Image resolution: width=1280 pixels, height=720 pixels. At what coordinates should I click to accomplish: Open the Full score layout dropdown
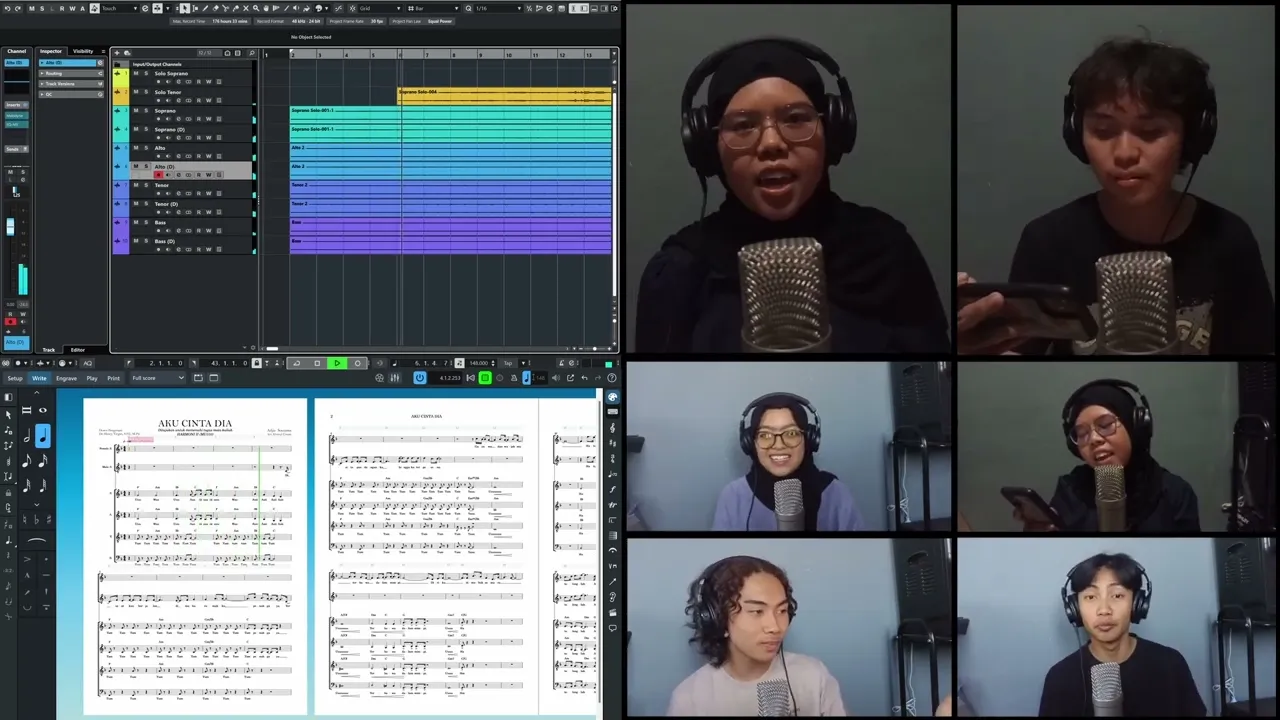(158, 378)
